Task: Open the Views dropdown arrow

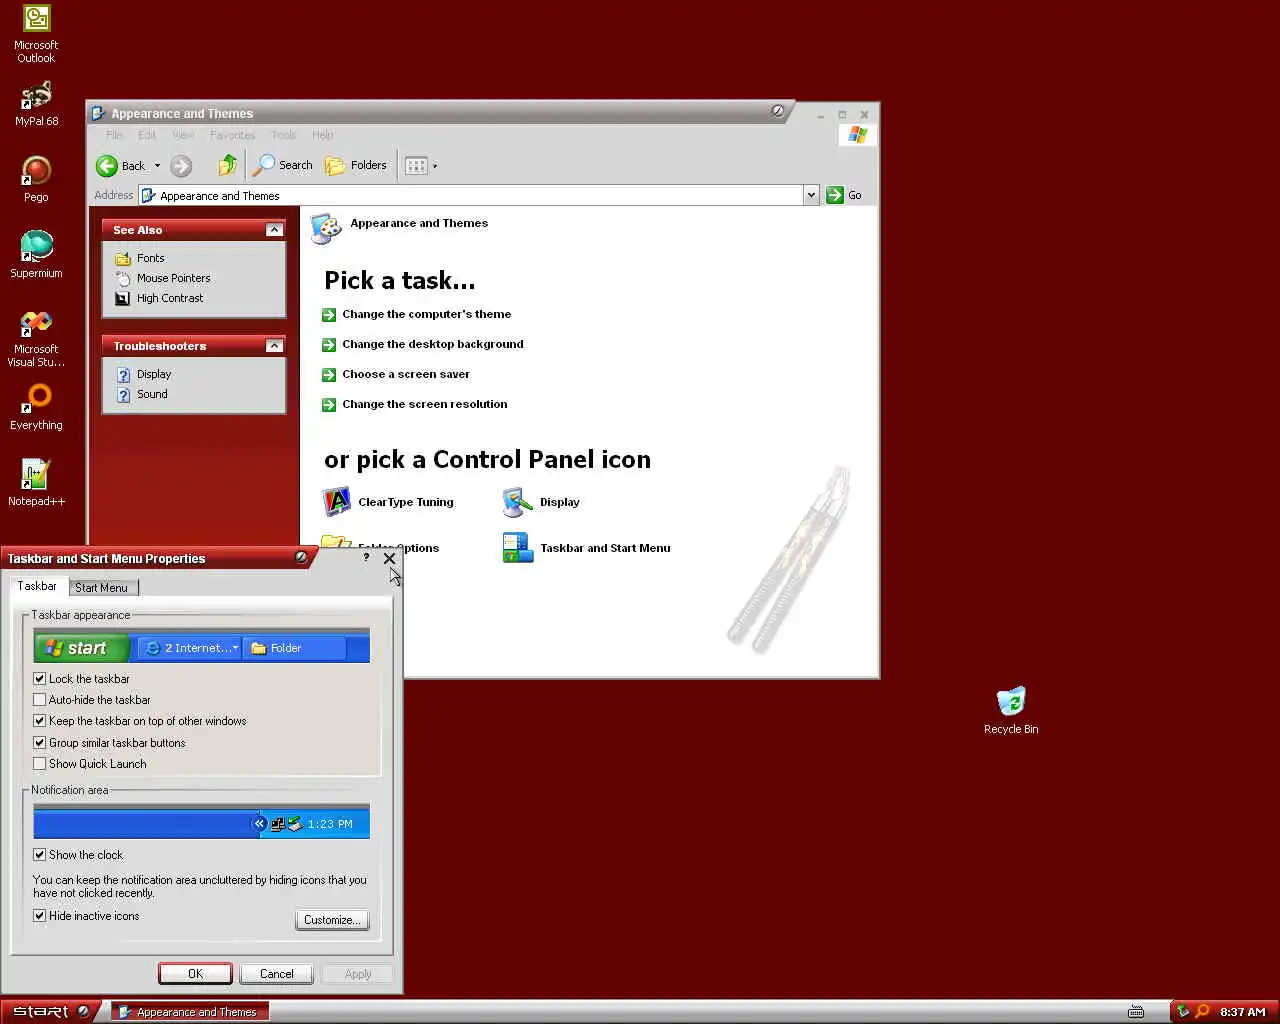Action: [x=435, y=166]
